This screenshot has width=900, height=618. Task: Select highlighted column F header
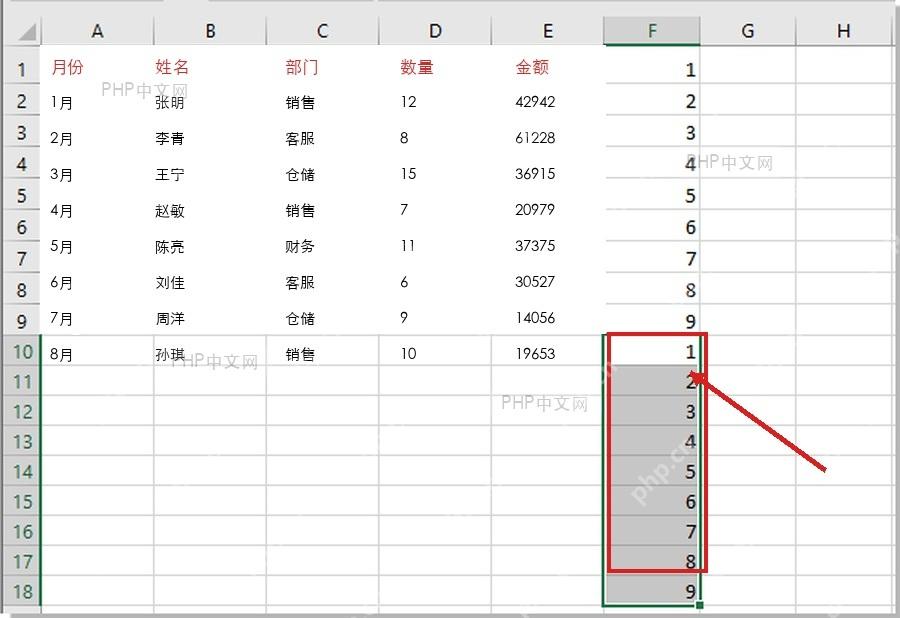click(652, 31)
